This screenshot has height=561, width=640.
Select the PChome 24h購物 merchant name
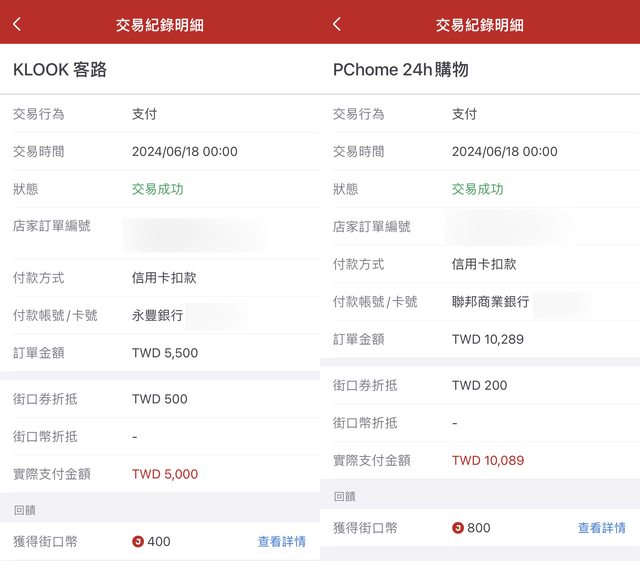coord(400,70)
